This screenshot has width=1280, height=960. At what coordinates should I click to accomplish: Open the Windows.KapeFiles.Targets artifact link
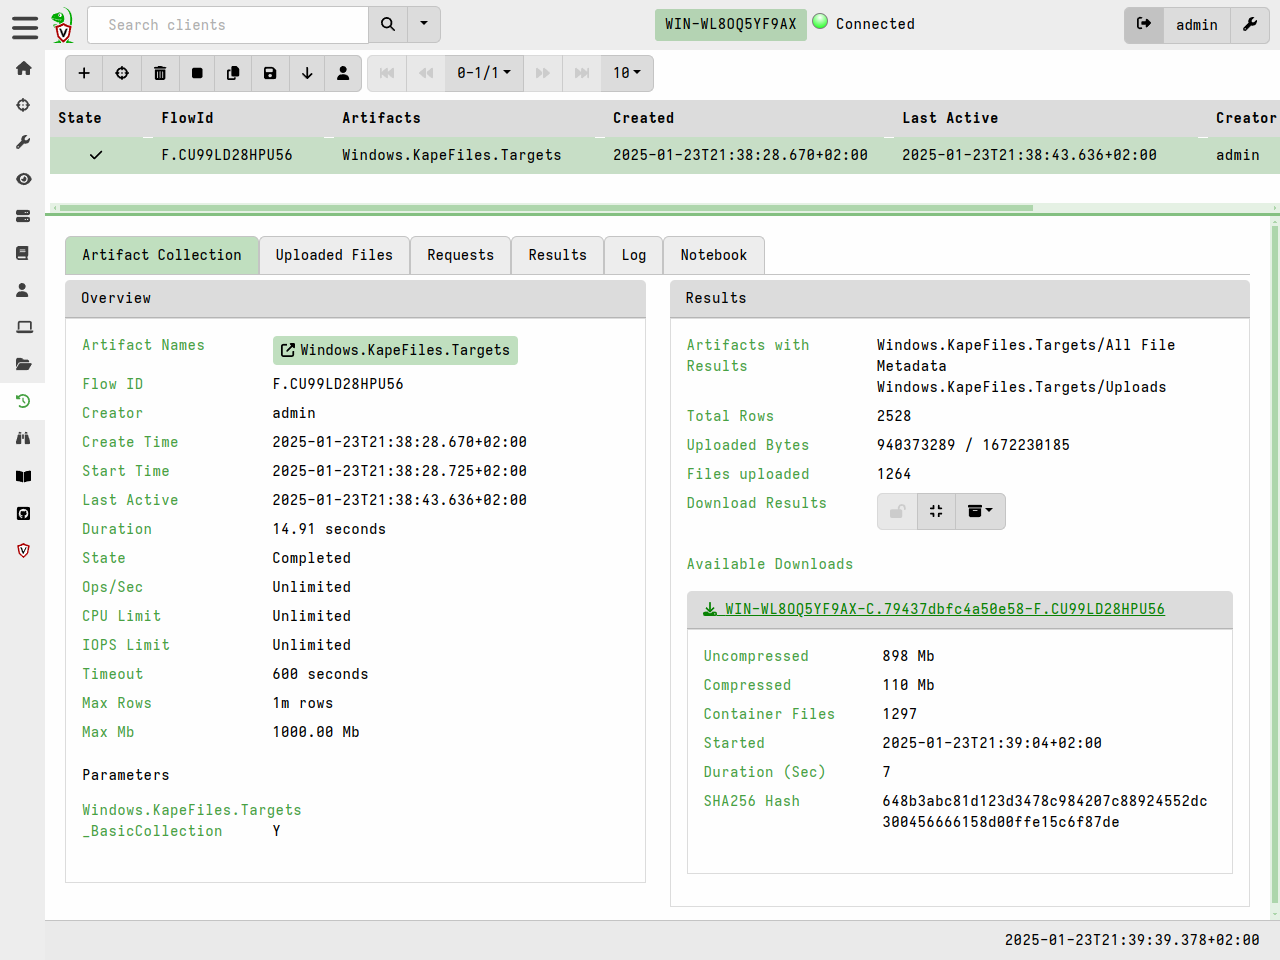coord(396,351)
